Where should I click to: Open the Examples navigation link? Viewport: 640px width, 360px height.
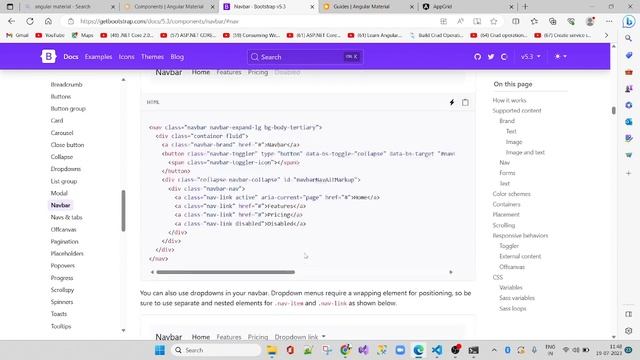[x=98, y=57]
